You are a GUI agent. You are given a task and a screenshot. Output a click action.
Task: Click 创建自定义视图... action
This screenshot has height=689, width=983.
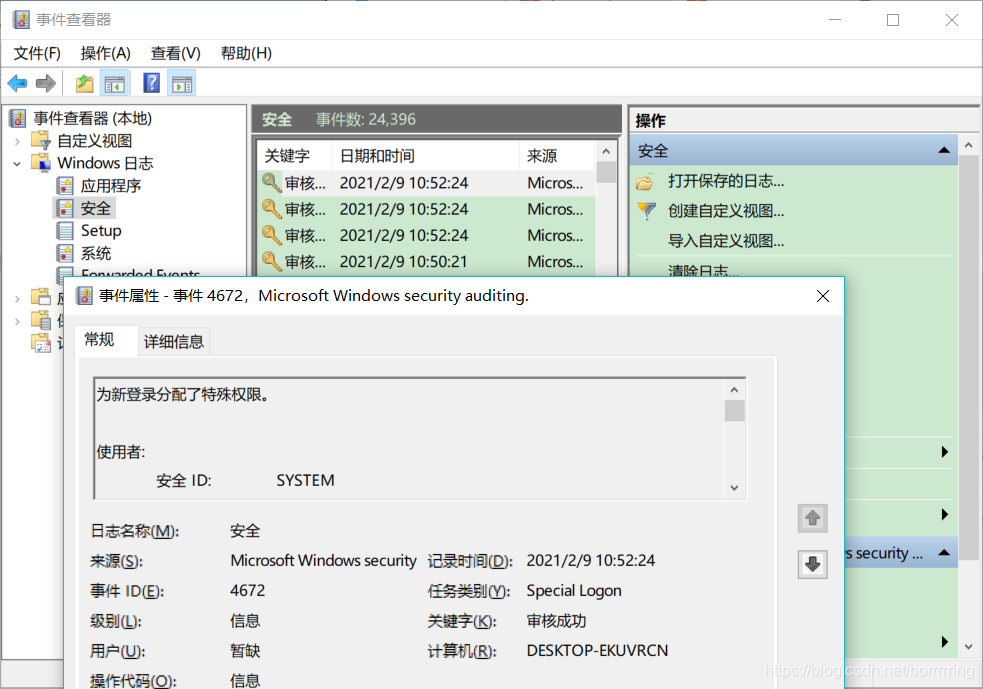coord(726,211)
